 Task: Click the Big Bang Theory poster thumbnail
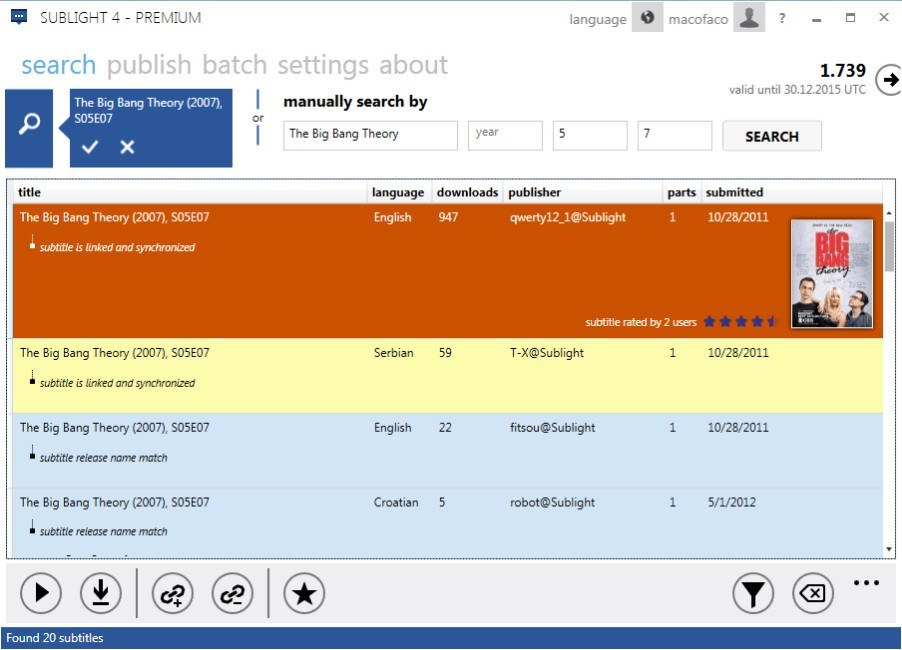tap(831, 273)
